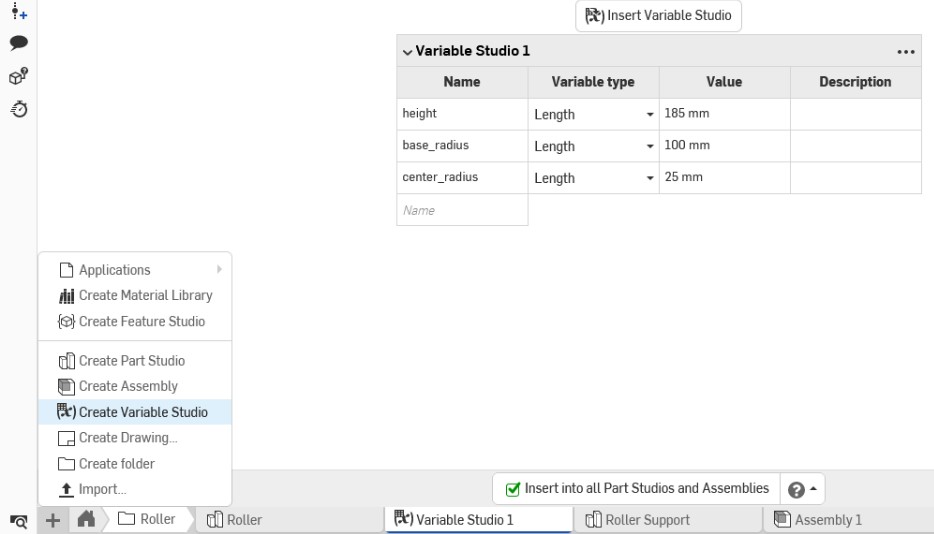
Task: Click the base_radius variable name cell
Action: tap(462, 145)
